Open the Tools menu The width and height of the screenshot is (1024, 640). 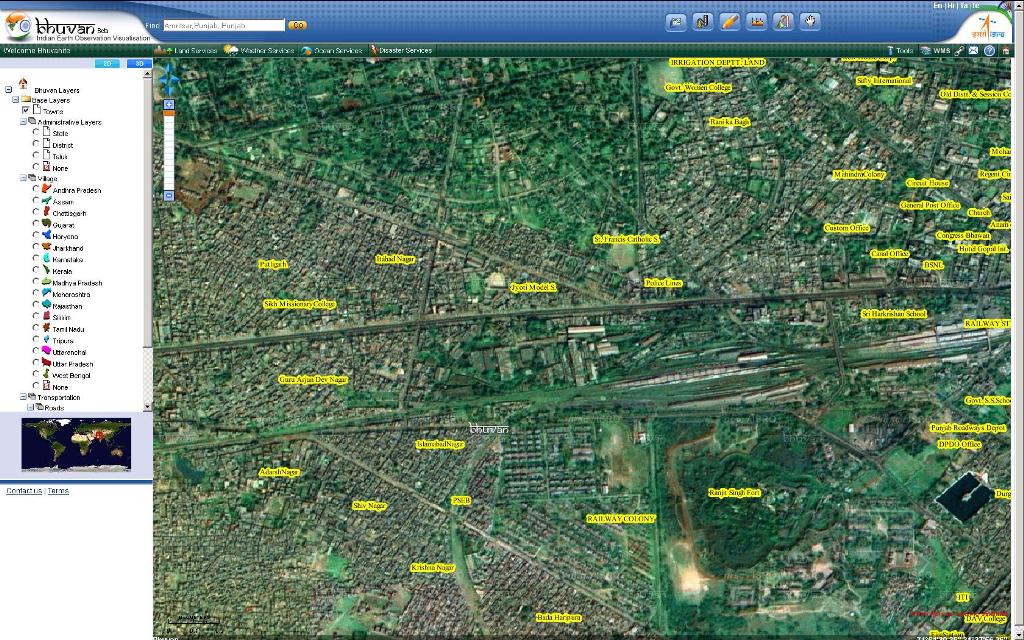[x=904, y=50]
